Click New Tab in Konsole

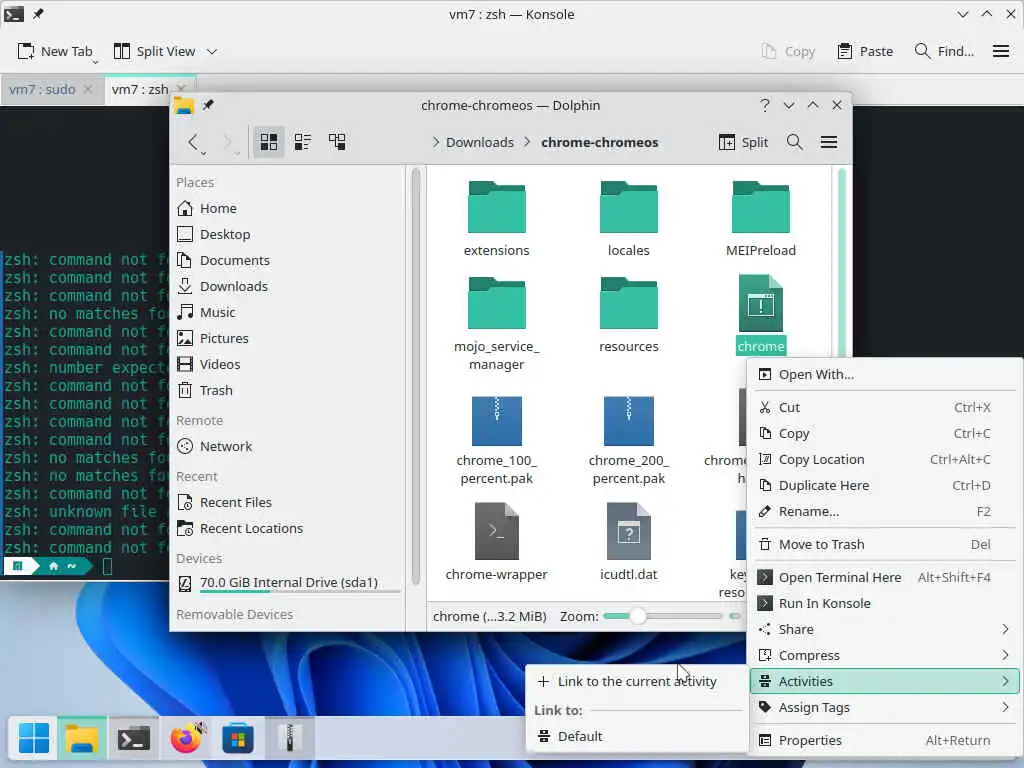(56, 51)
